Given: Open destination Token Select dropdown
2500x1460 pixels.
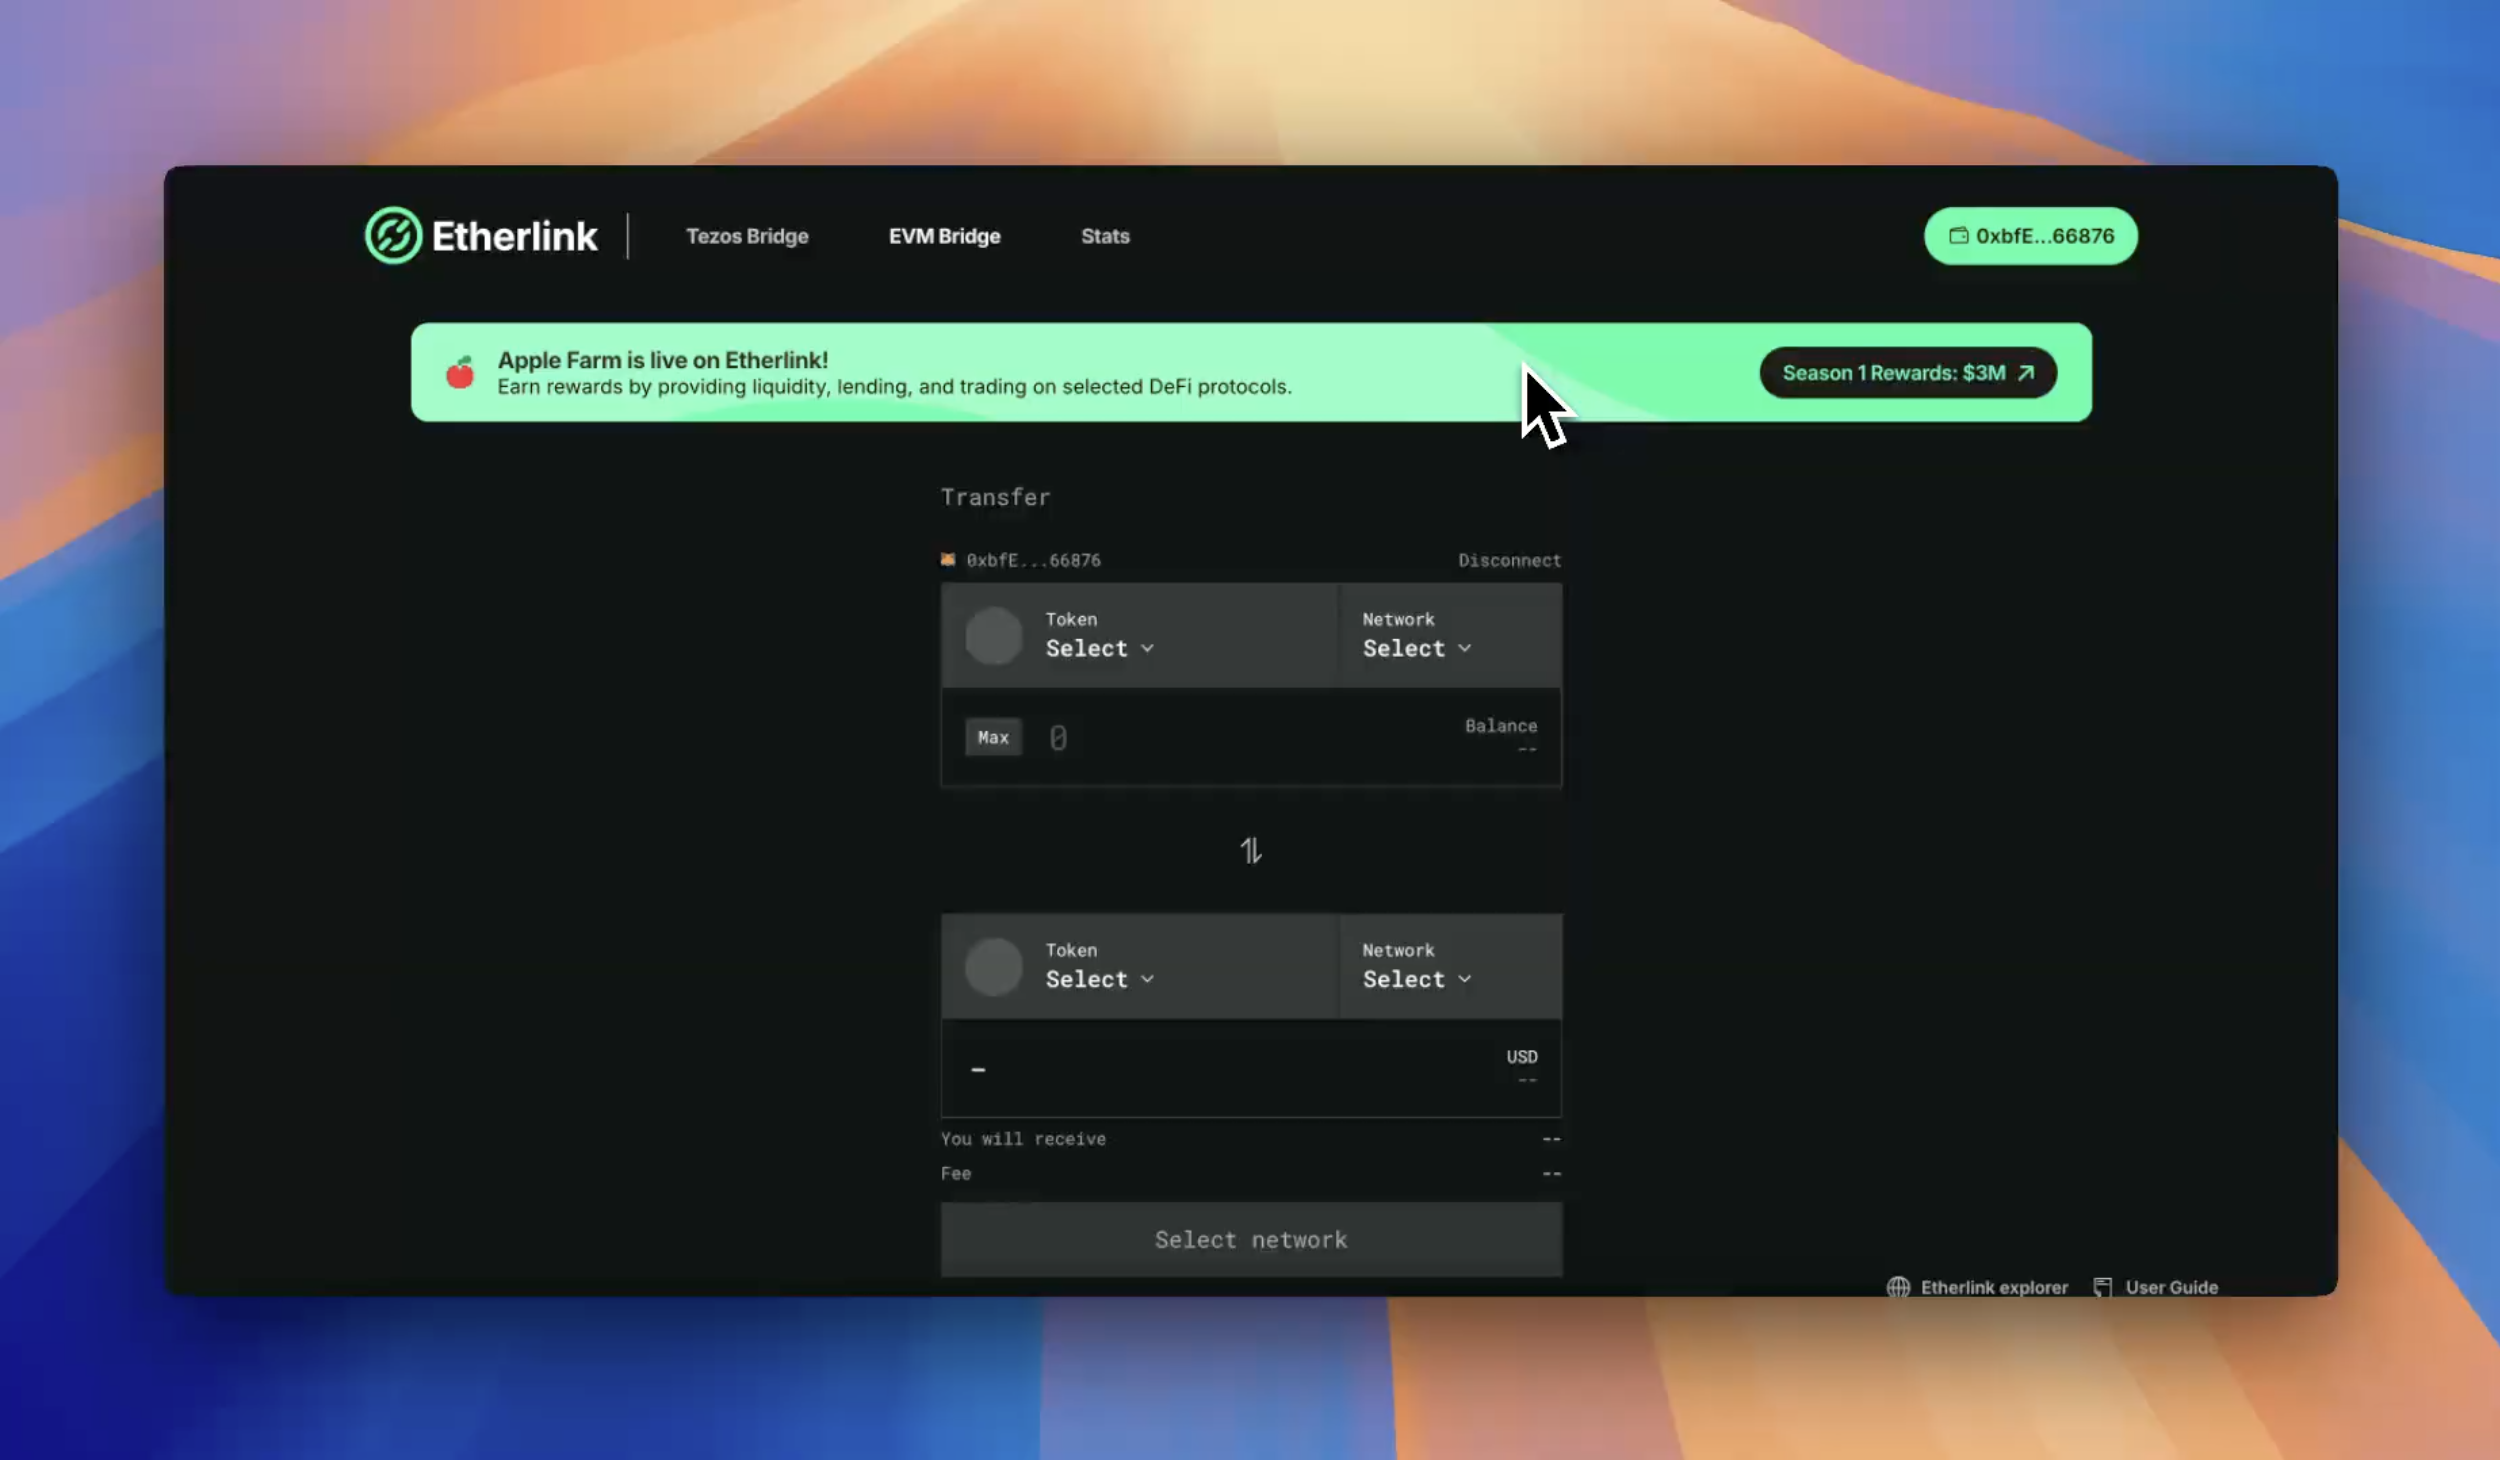Looking at the screenshot, I should 1099,979.
